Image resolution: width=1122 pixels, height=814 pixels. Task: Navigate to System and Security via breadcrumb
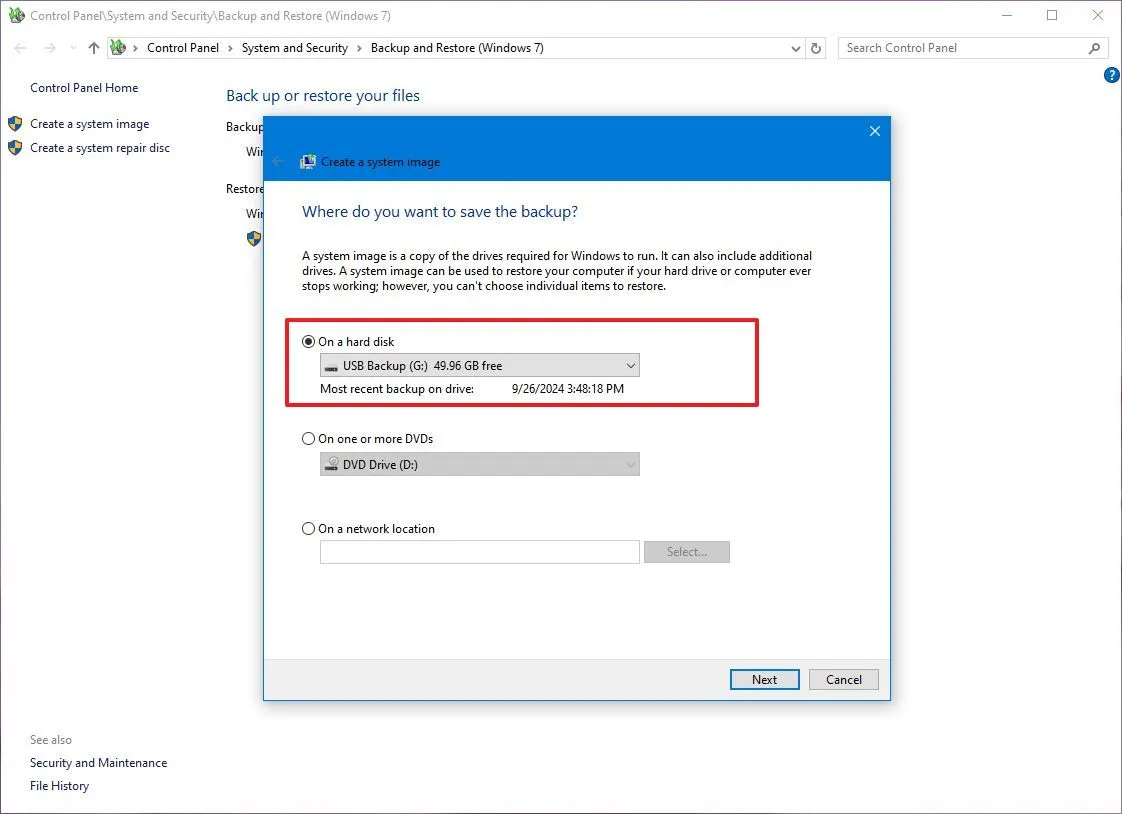click(294, 47)
